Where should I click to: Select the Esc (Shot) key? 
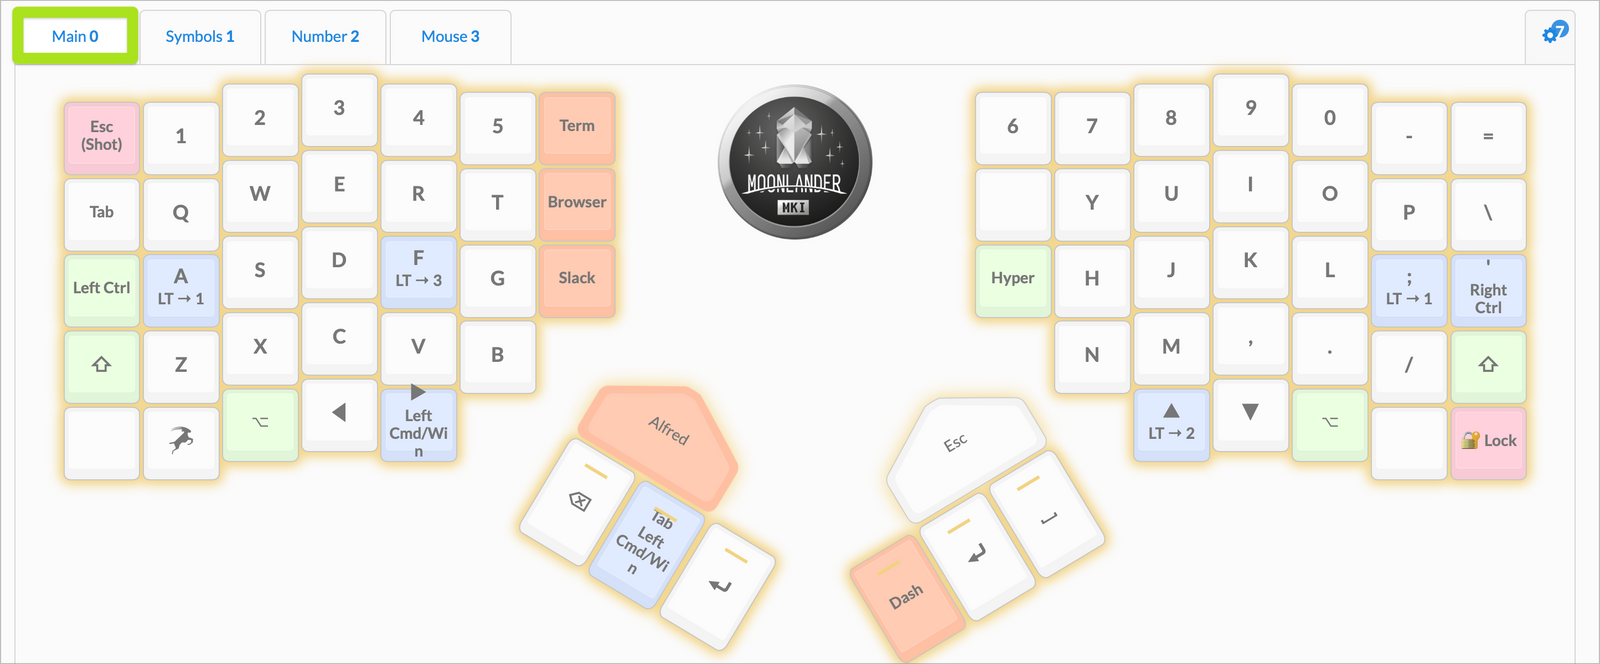point(101,136)
